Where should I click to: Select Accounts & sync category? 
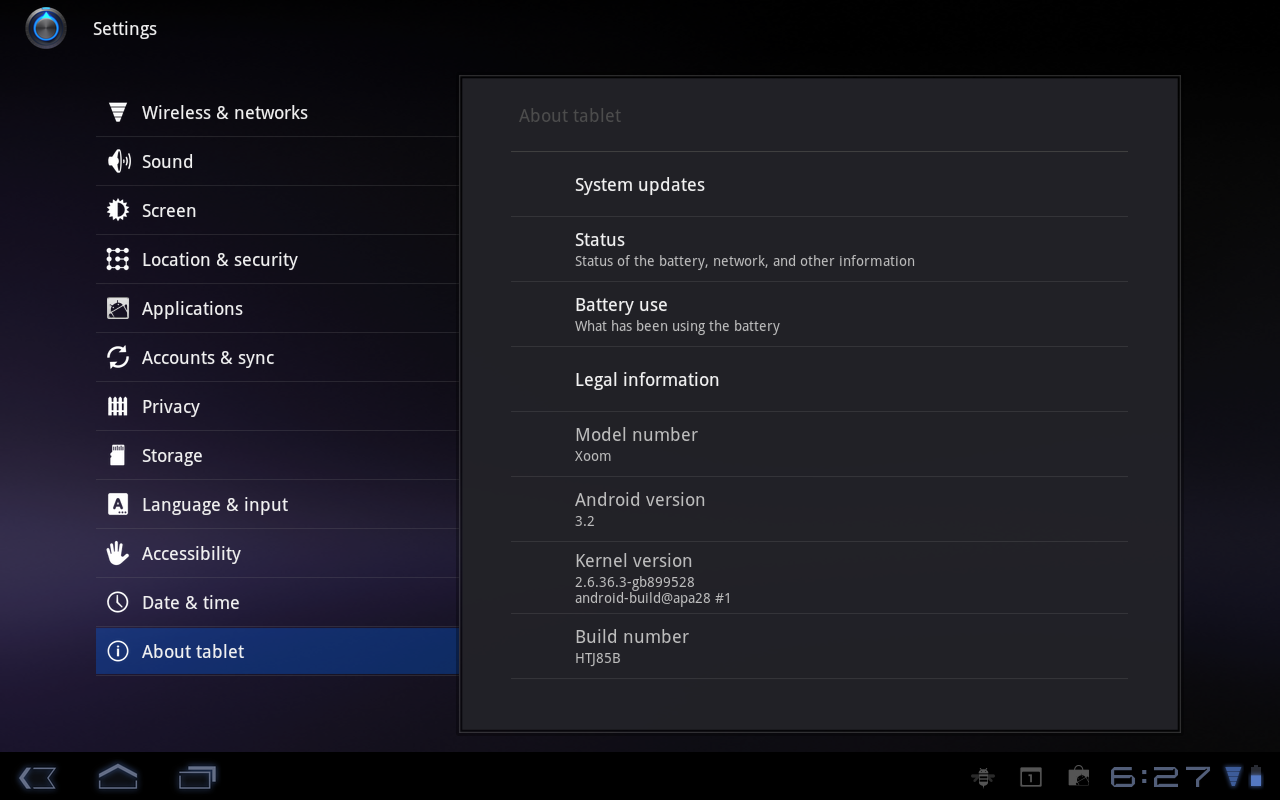pos(277,357)
